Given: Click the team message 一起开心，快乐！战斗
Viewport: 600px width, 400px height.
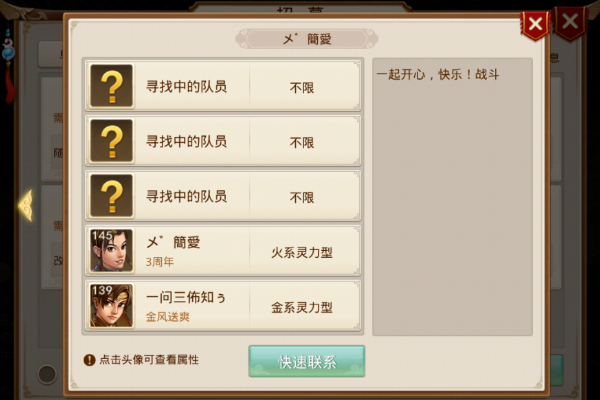Looking at the screenshot, I should point(438,74).
